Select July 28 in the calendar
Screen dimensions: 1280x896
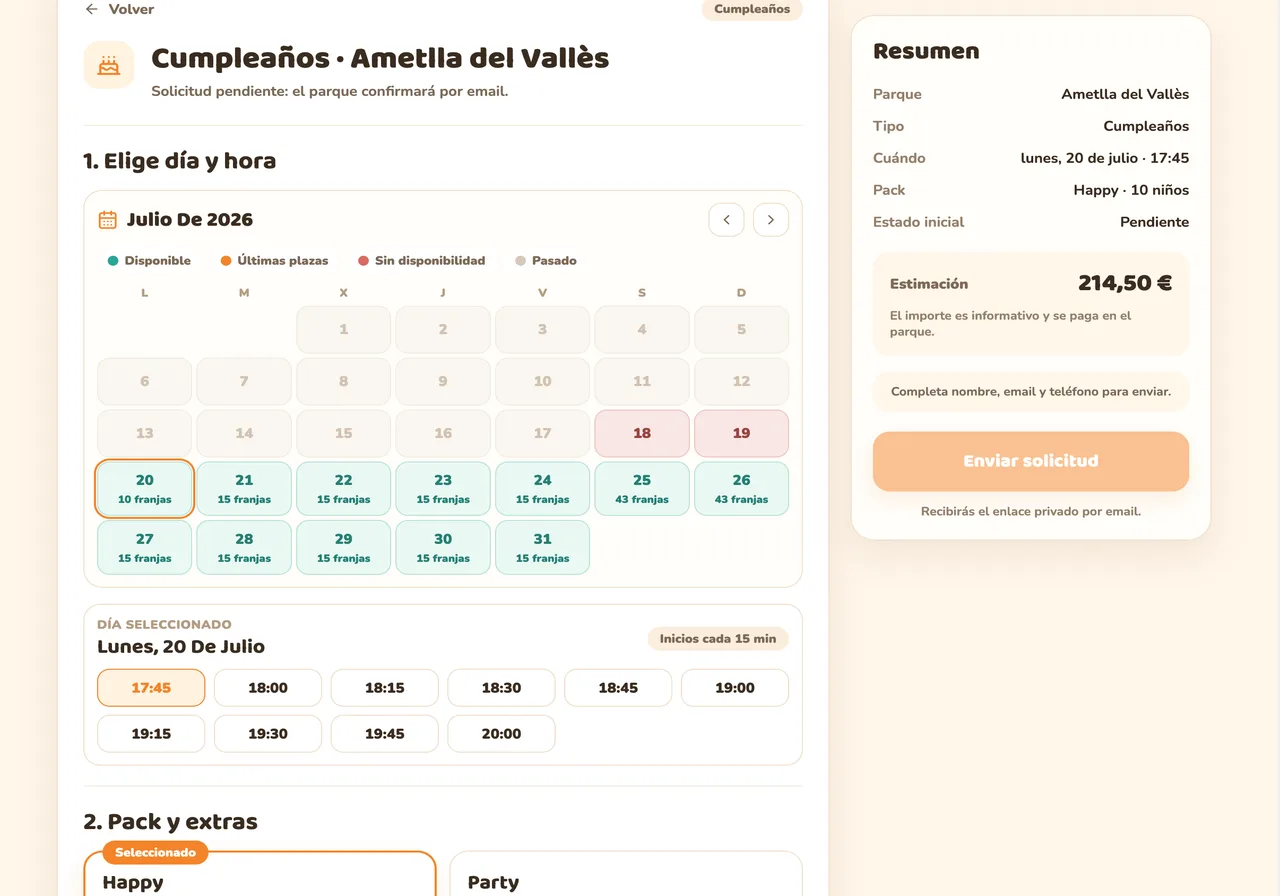coord(244,548)
